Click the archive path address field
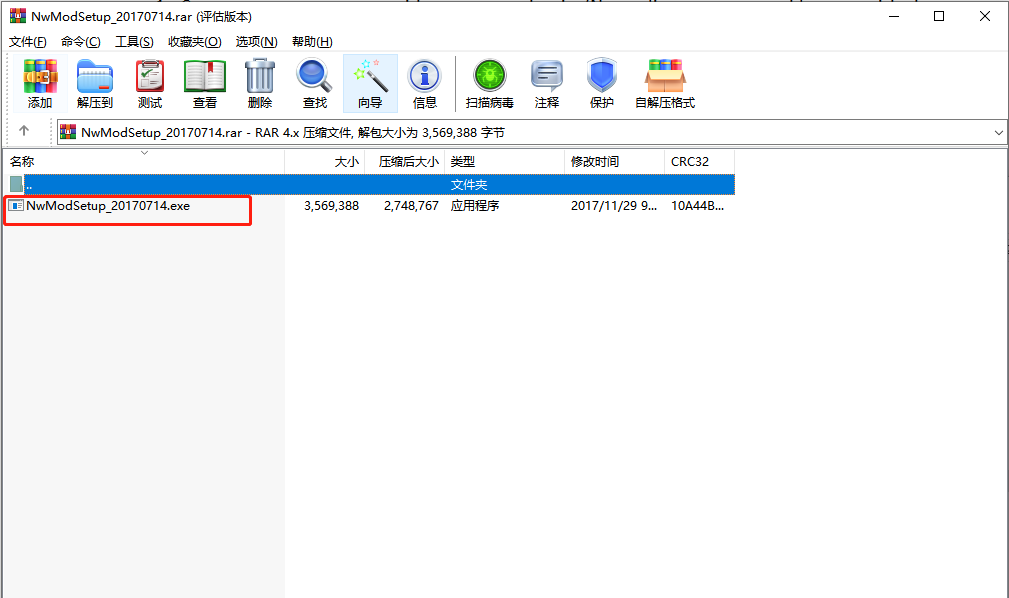 [532, 132]
